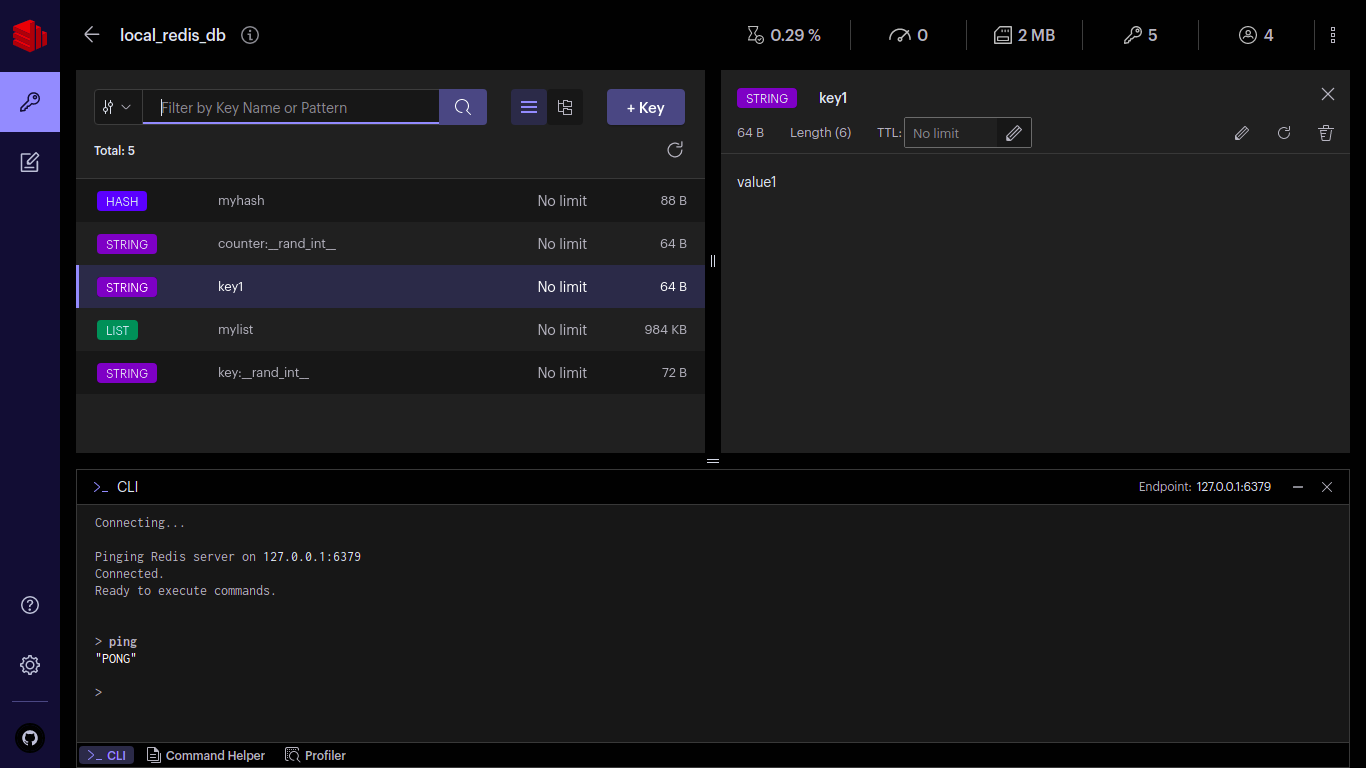The width and height of the screenshot is (1366, 768).
Task: Click the + Key button
Action: tap(645, 107)
